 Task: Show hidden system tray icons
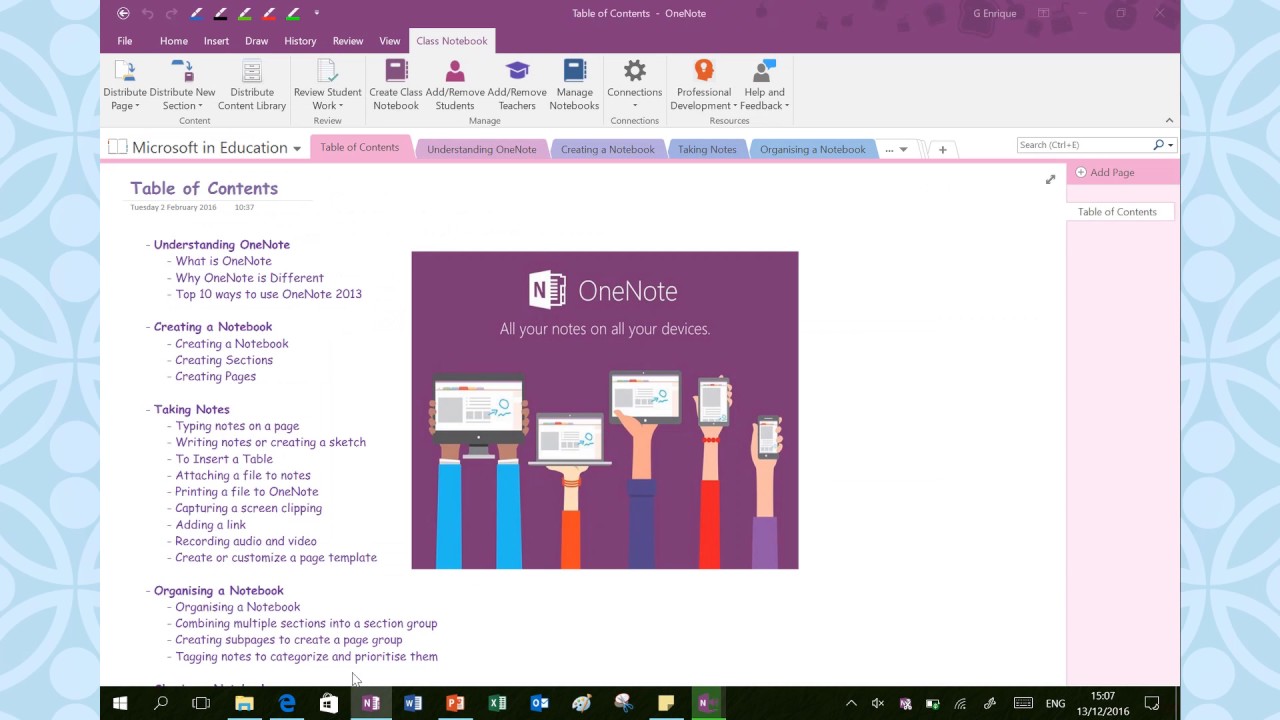(851, 703)
